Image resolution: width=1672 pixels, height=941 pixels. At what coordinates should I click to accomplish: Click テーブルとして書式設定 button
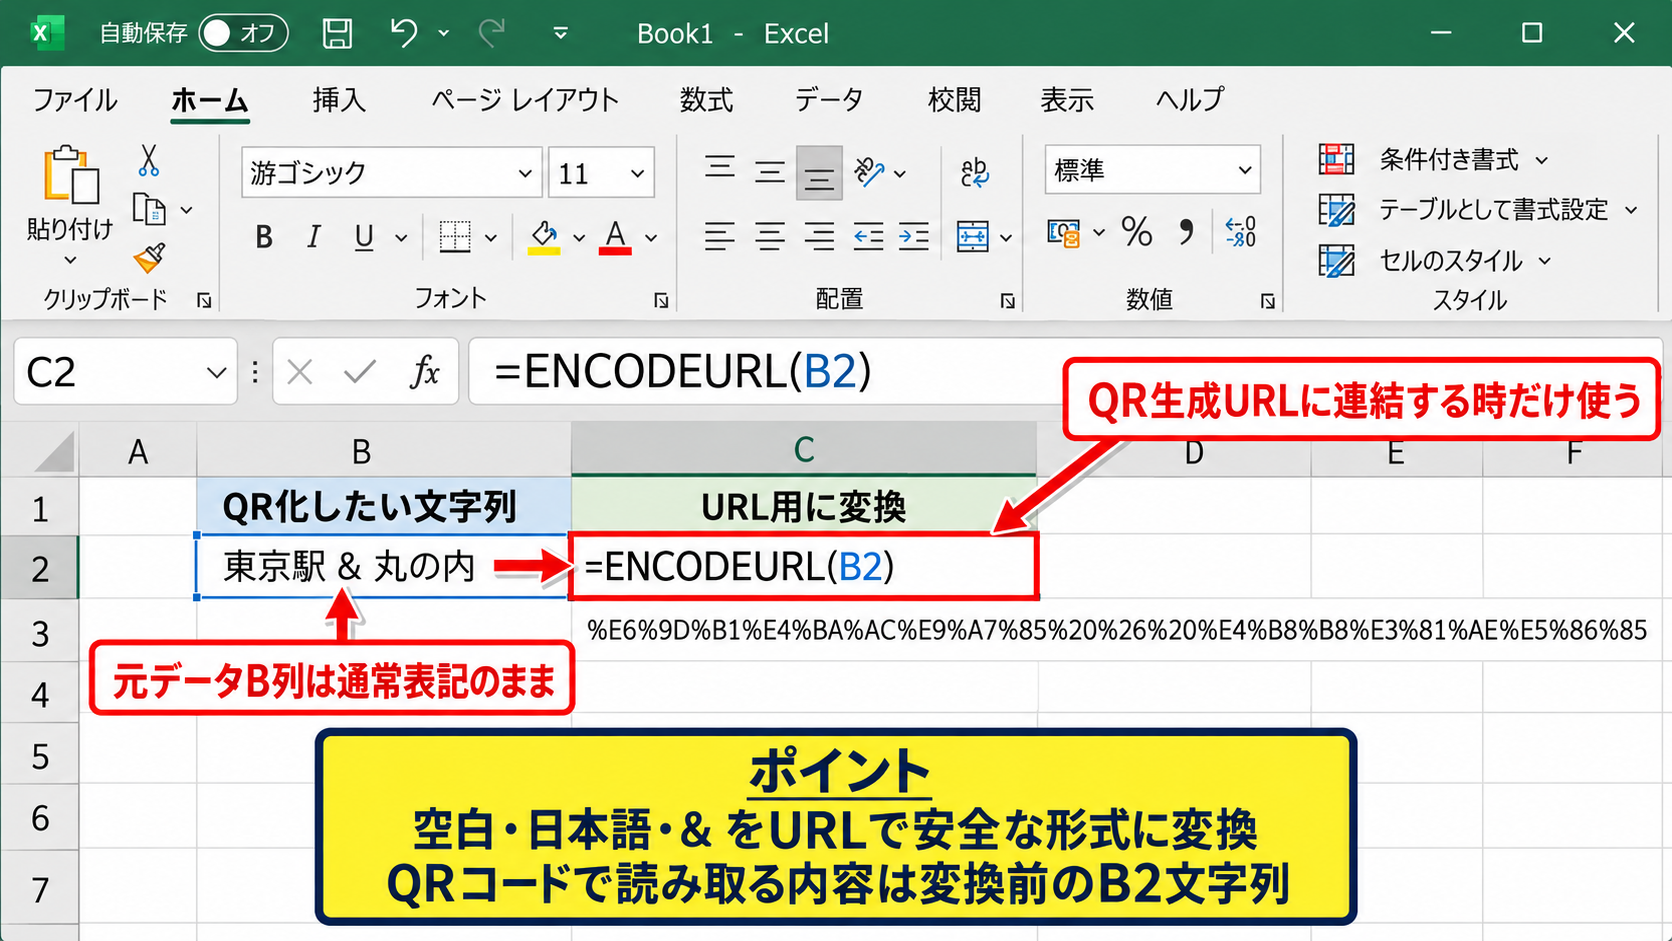pos(1478,210)
